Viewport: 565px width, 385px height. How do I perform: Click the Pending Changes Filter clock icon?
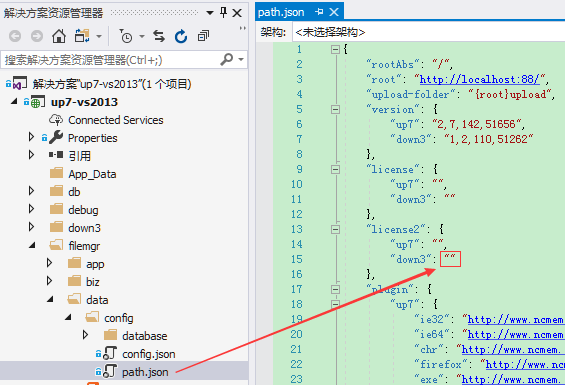click(126, 36)
